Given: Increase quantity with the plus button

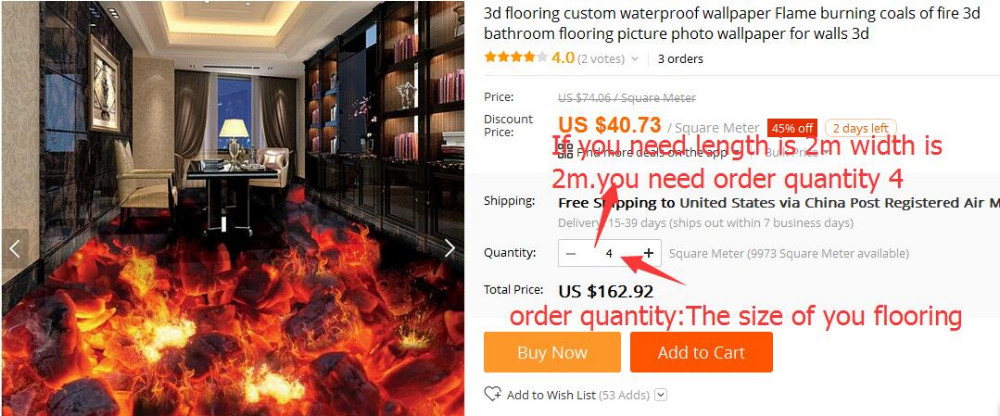Looking at the screenshot, I should pos(649,253).
